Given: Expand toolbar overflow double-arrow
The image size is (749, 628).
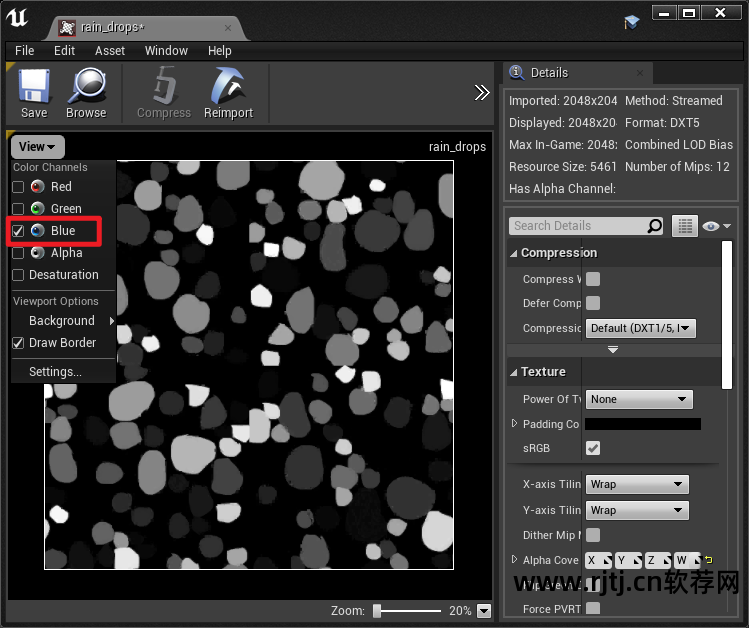Looking at the screenshot, I should pyautogui.click(x=482, y=92).
